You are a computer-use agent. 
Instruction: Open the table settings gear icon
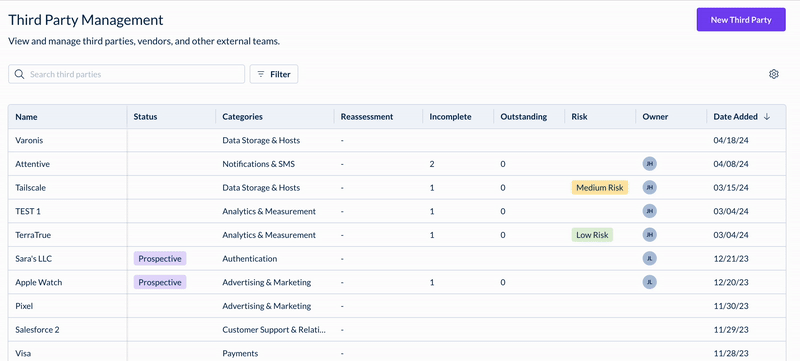(x=773, y=74)
